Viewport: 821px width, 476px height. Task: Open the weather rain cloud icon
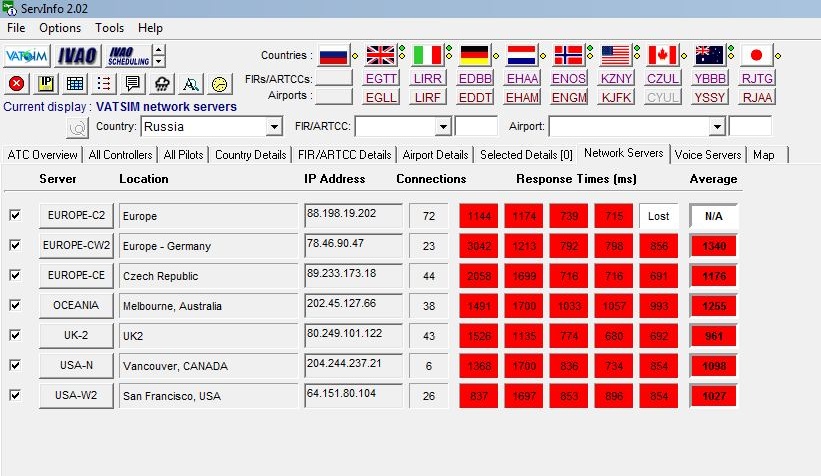click(x=161, y=84)
